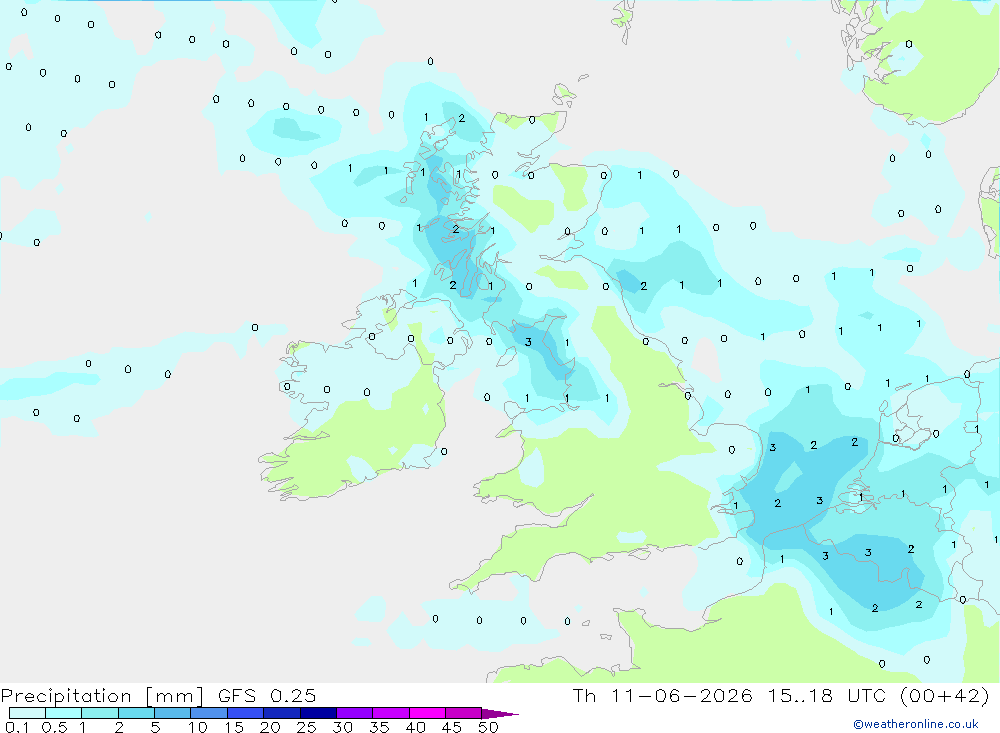This screenshot has height=733, width=1000.
Task: Click the 'Precipitation [mm]' title text
Action: point(102,696)
